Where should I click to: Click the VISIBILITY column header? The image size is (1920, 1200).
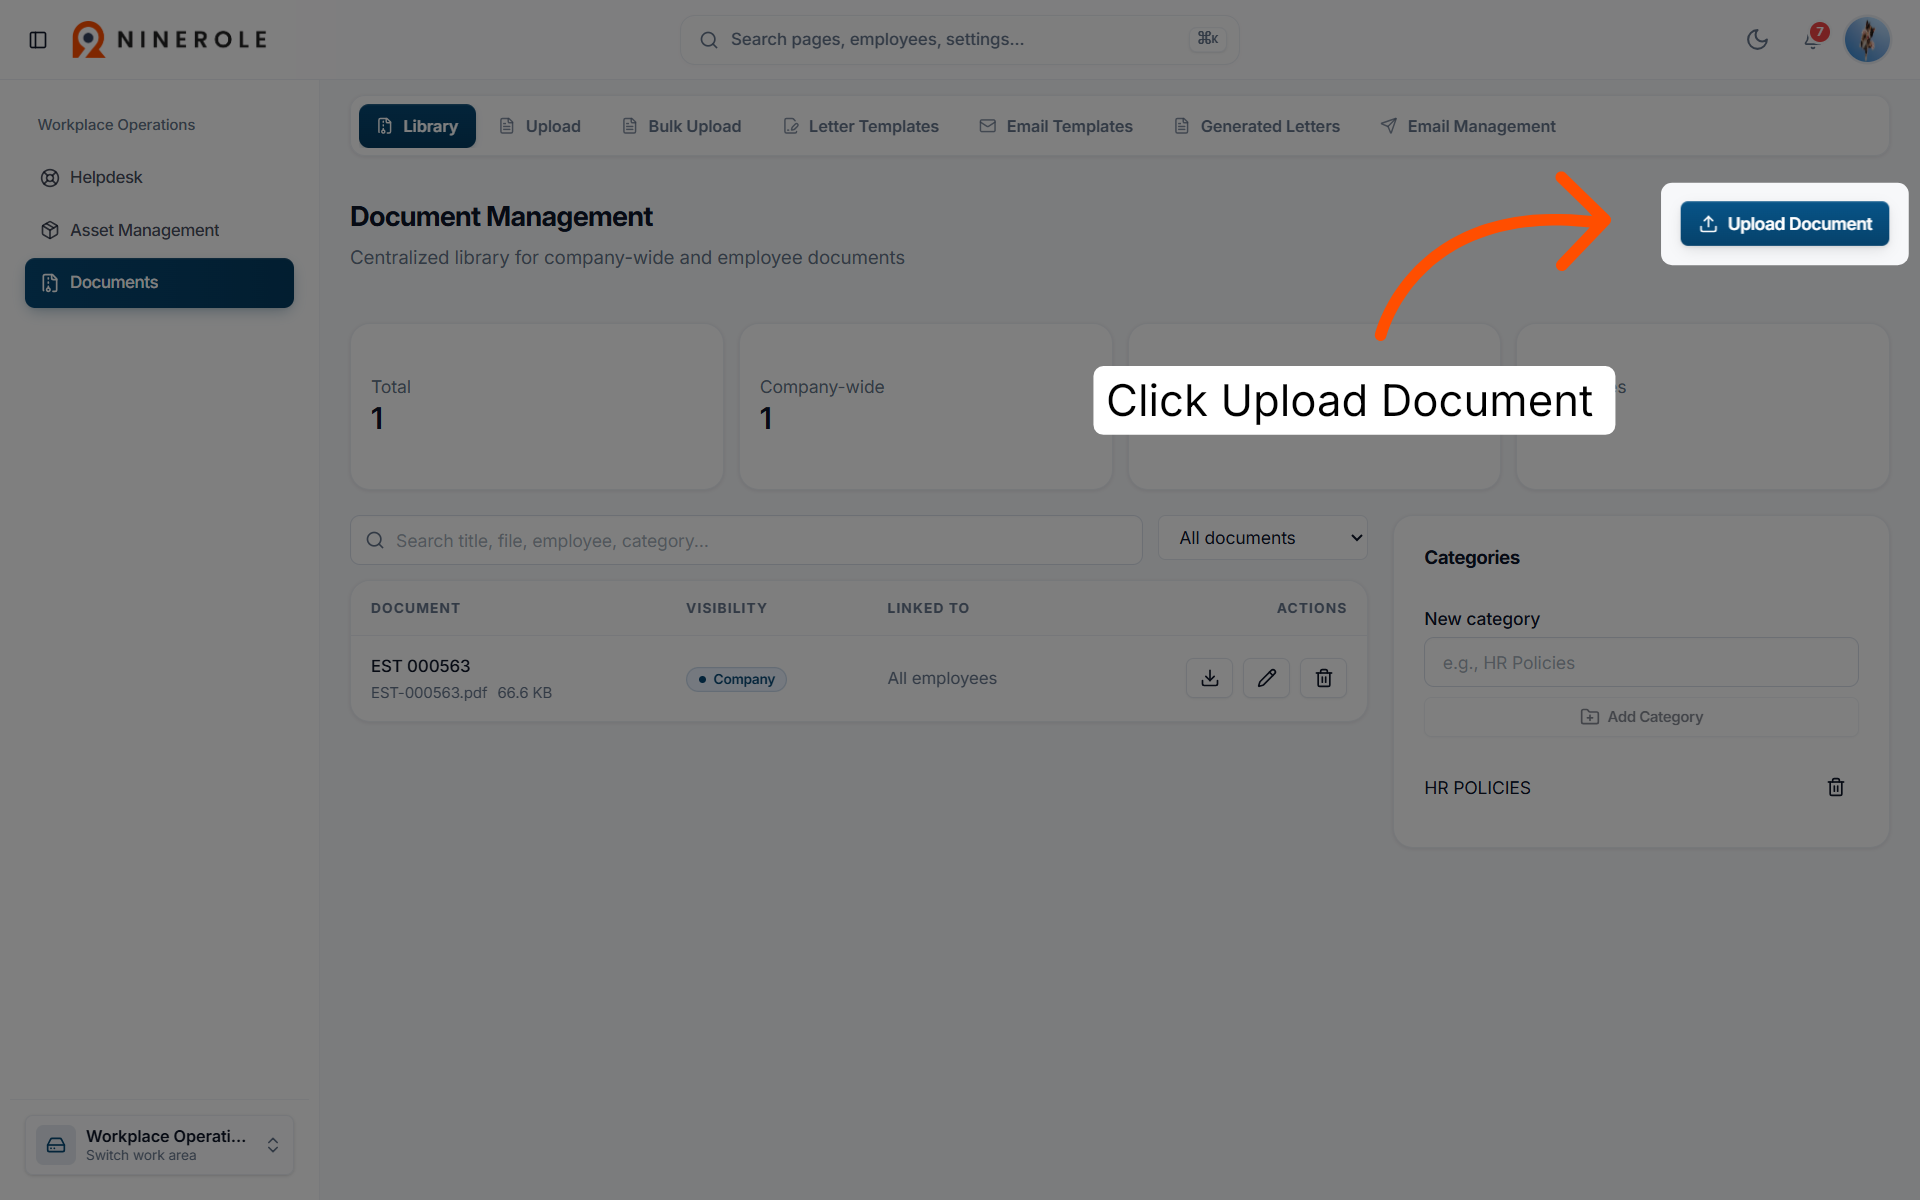coord(726,608)
